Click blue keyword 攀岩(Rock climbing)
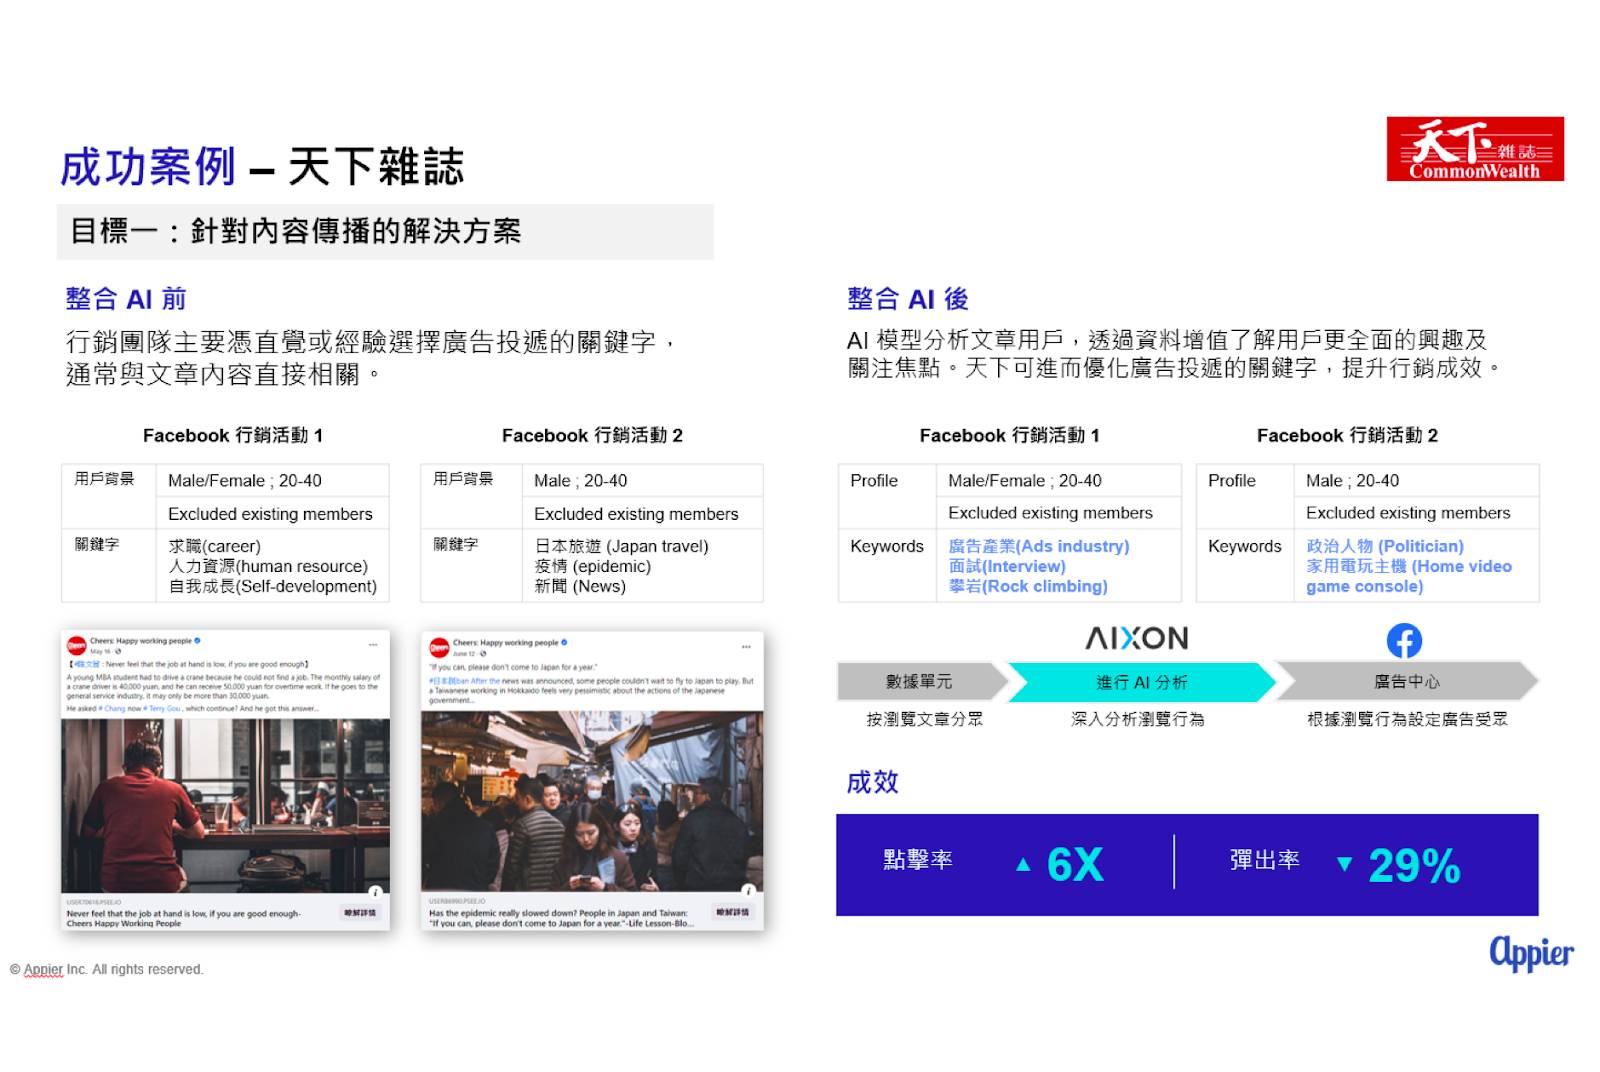Image resolution: width=1600 pixels, height=1072 pixels. pyautogui.click(x=1028, y=586)
